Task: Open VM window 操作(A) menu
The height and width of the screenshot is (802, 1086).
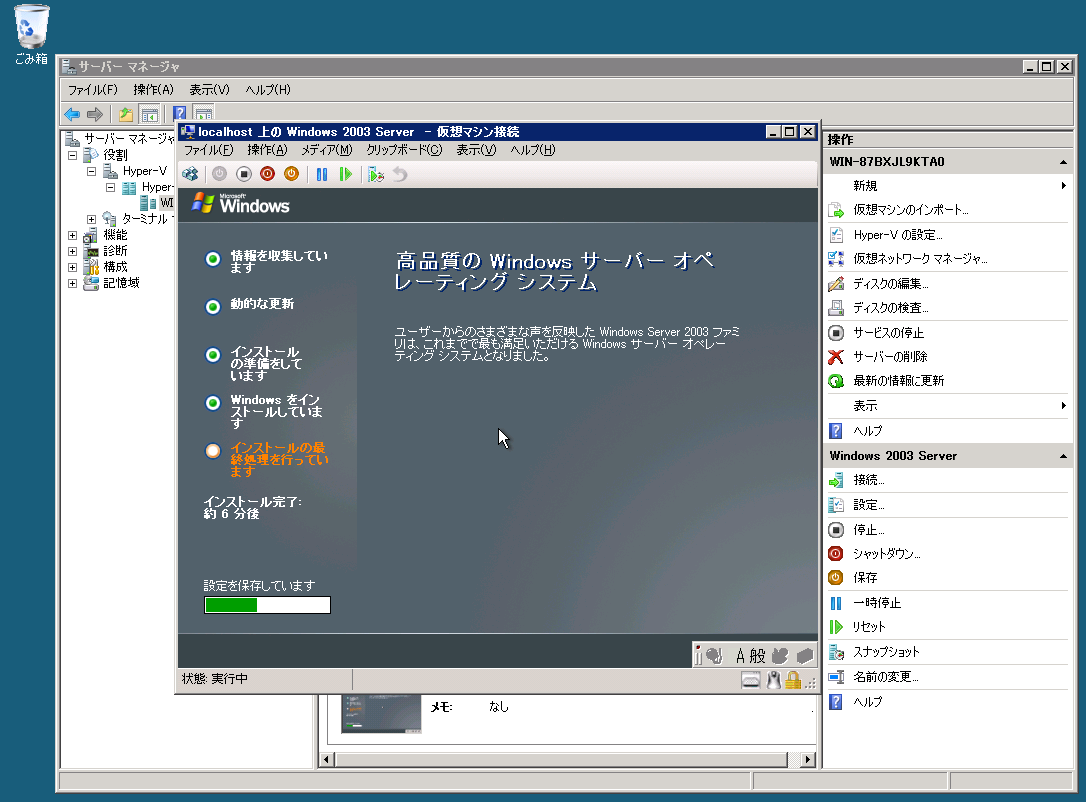Action: [x=267, y=150]
